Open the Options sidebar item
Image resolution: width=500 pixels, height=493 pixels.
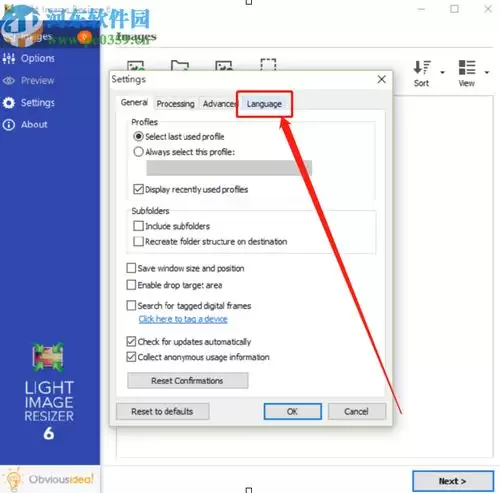point(28,58)
